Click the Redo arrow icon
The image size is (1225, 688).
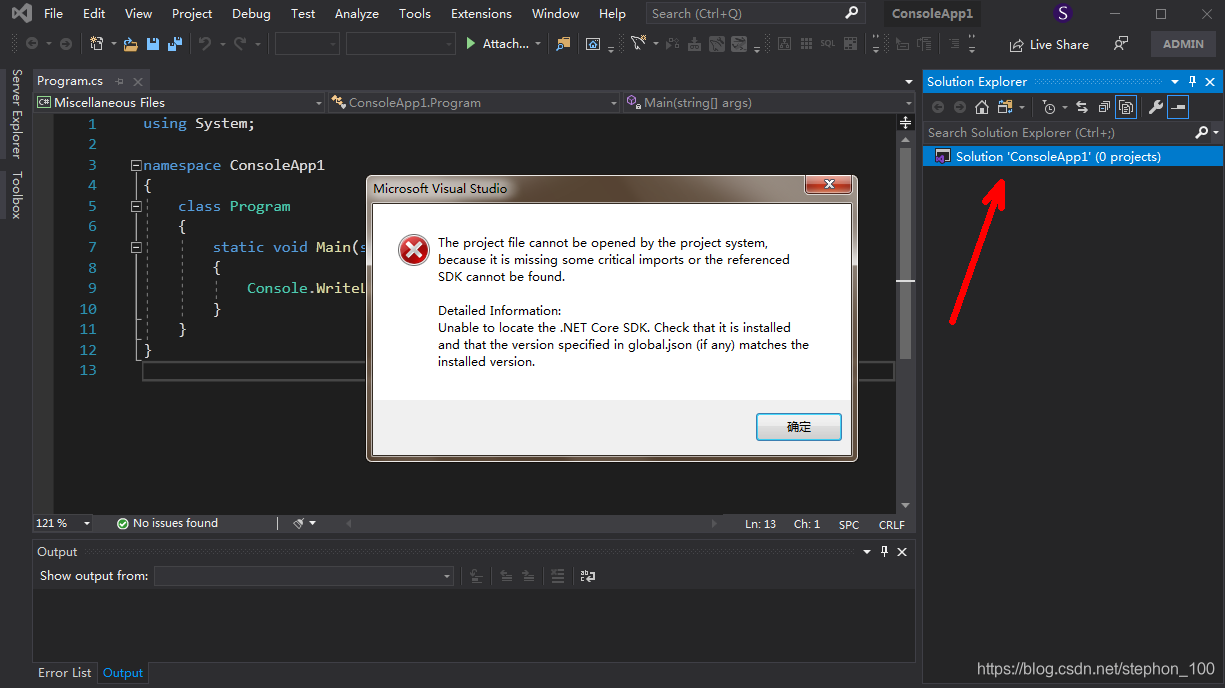tap(240, 44)
